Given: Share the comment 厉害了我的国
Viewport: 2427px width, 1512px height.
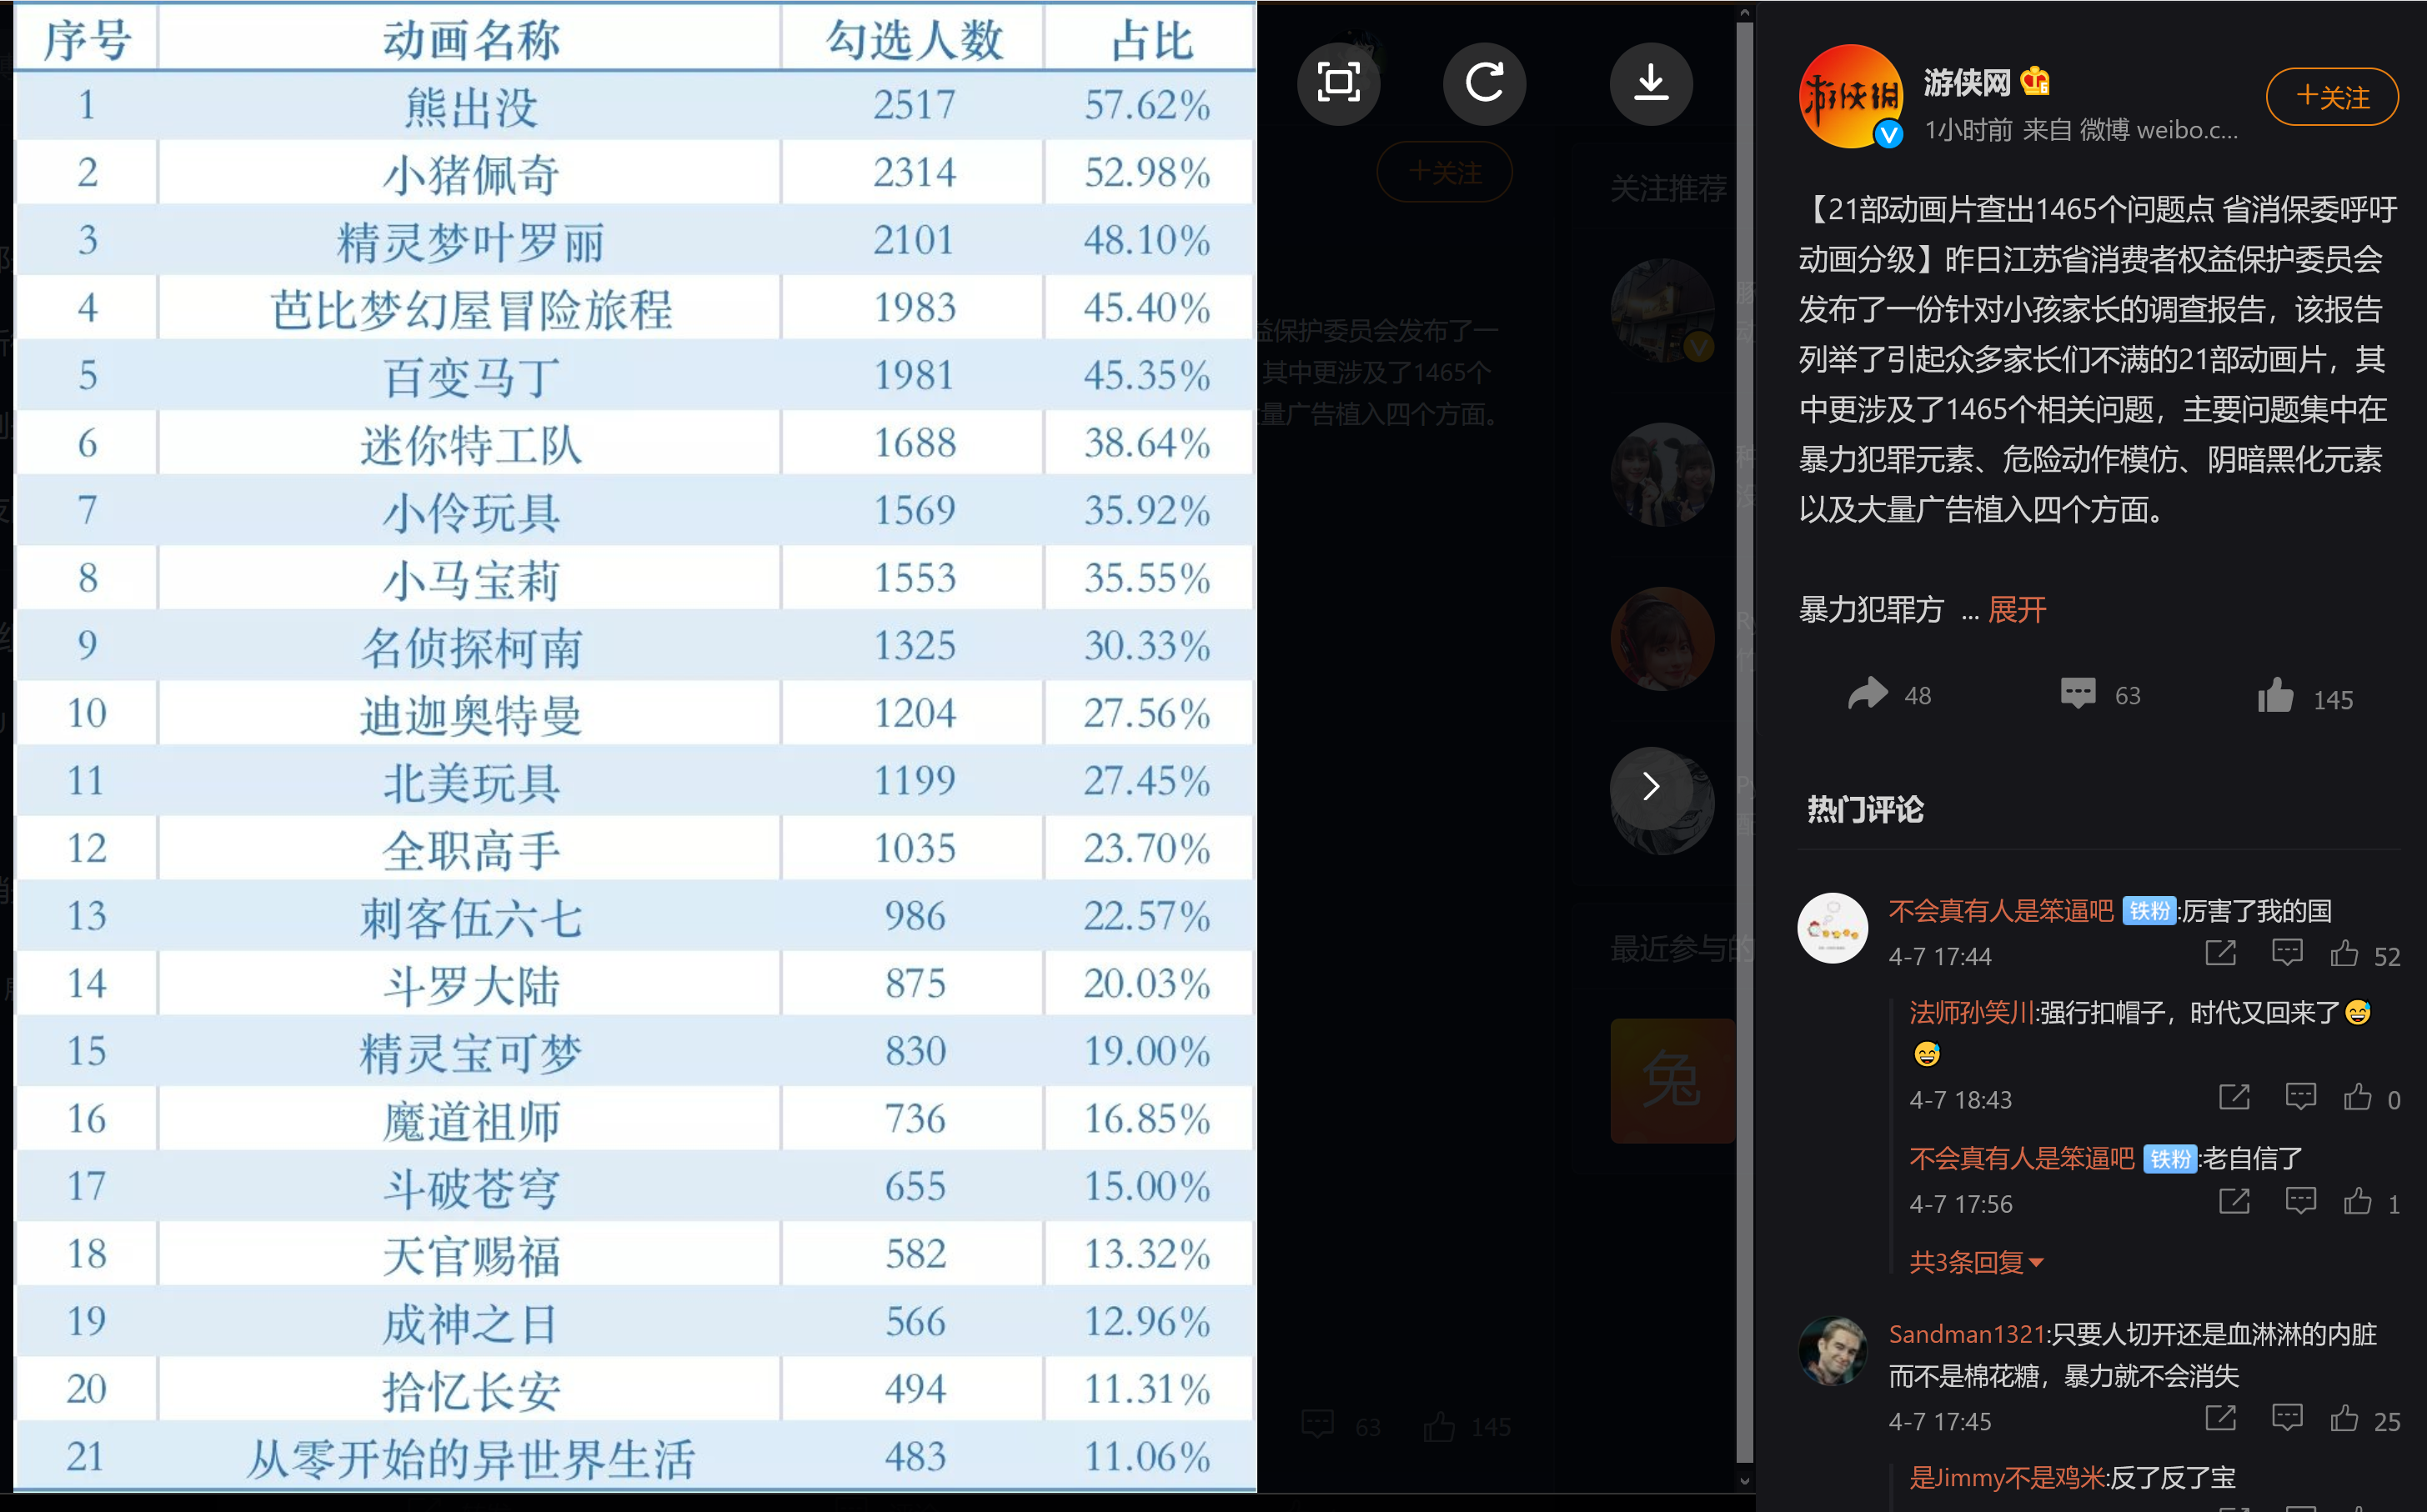Looking at the screenshot, I should (x=2220, y=953).
